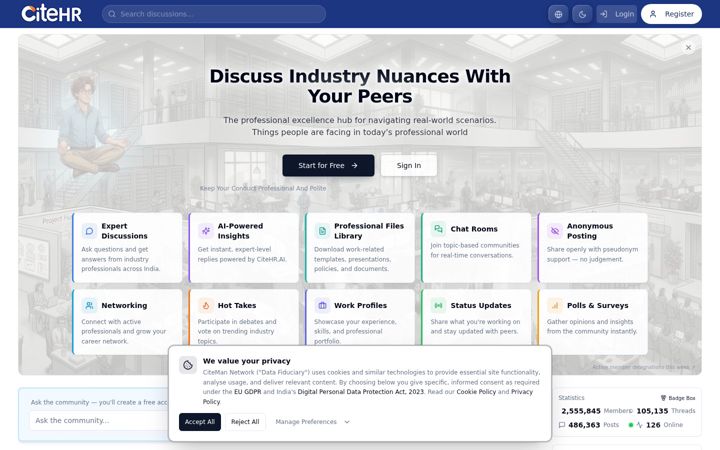Click the Professional Files Library heading

tap(369, 231)
